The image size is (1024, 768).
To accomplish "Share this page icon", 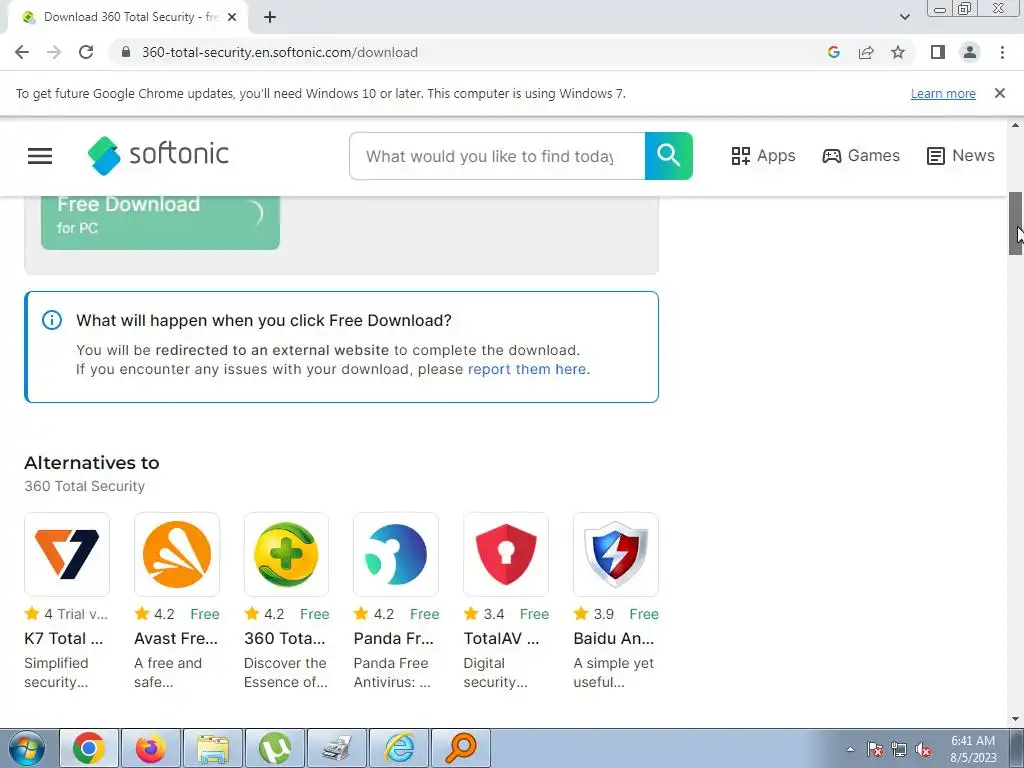I will [x=866, y=52].
